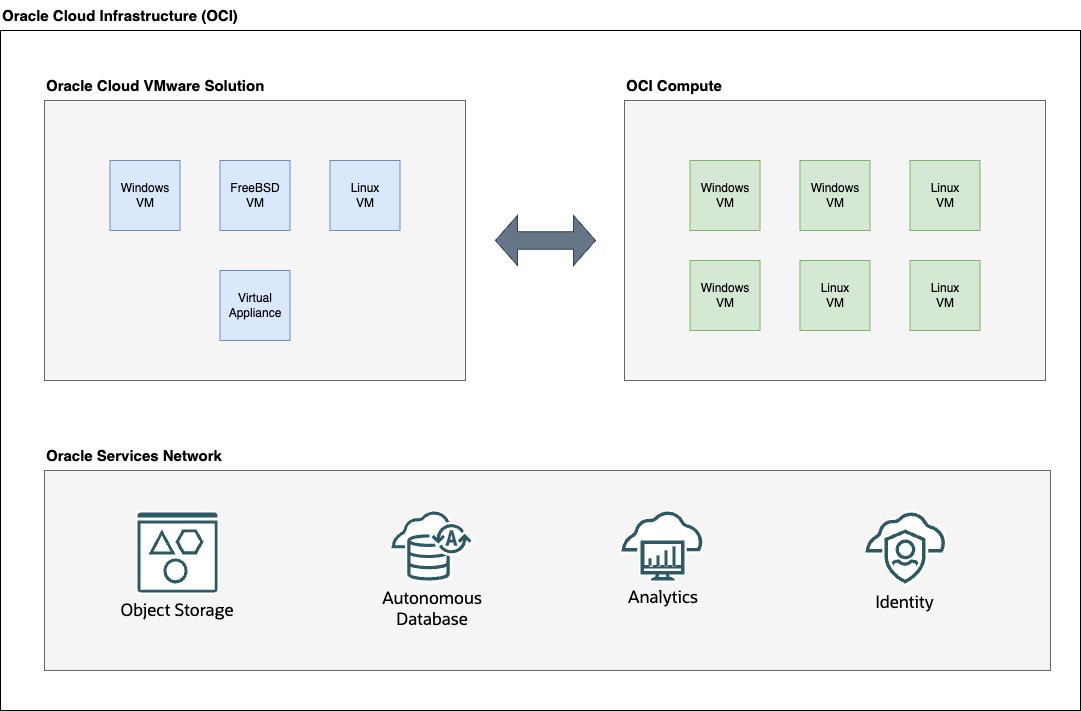Select the bottom-right Linux VM in OCI Compute

[944, 295]
